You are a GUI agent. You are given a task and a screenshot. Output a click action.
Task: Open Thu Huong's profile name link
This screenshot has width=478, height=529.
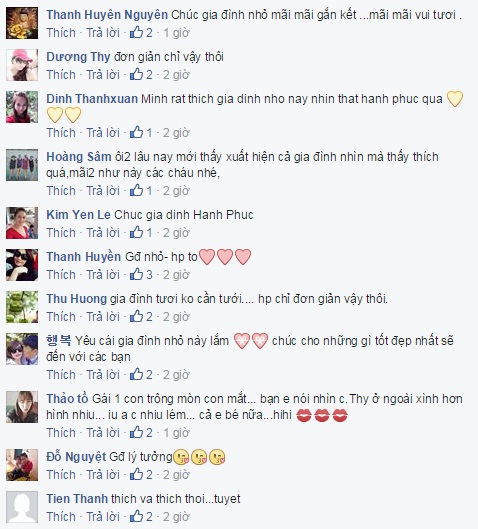(x=77, y=299)
